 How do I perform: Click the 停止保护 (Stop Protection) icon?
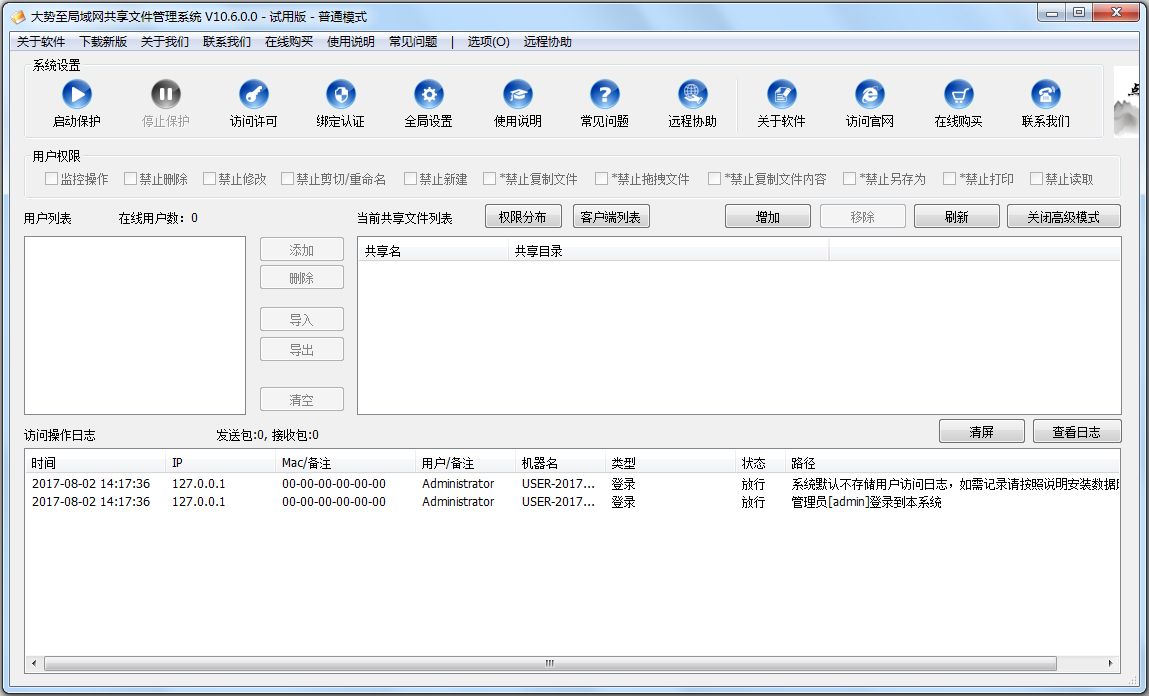point(165,101)
